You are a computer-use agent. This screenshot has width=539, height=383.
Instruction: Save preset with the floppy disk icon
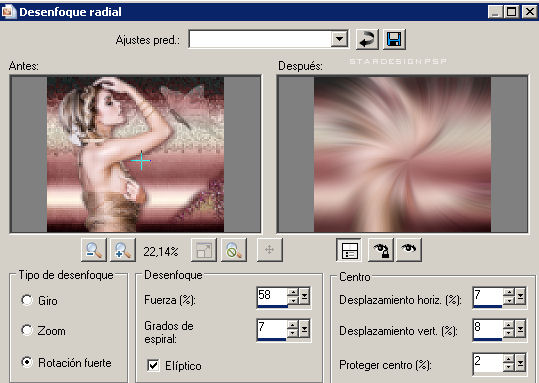click(394, 40)
